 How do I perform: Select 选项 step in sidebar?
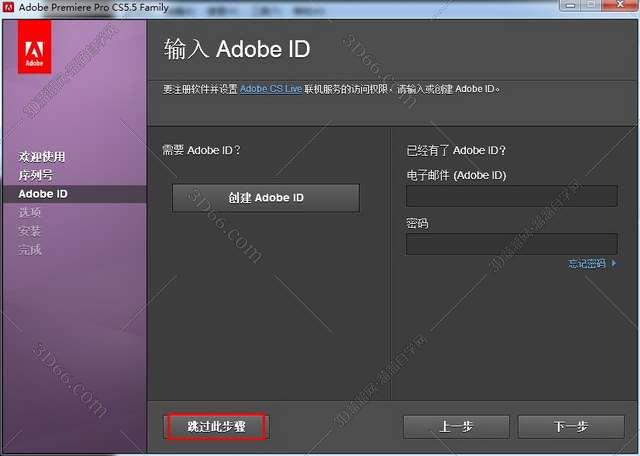(29, 212)
